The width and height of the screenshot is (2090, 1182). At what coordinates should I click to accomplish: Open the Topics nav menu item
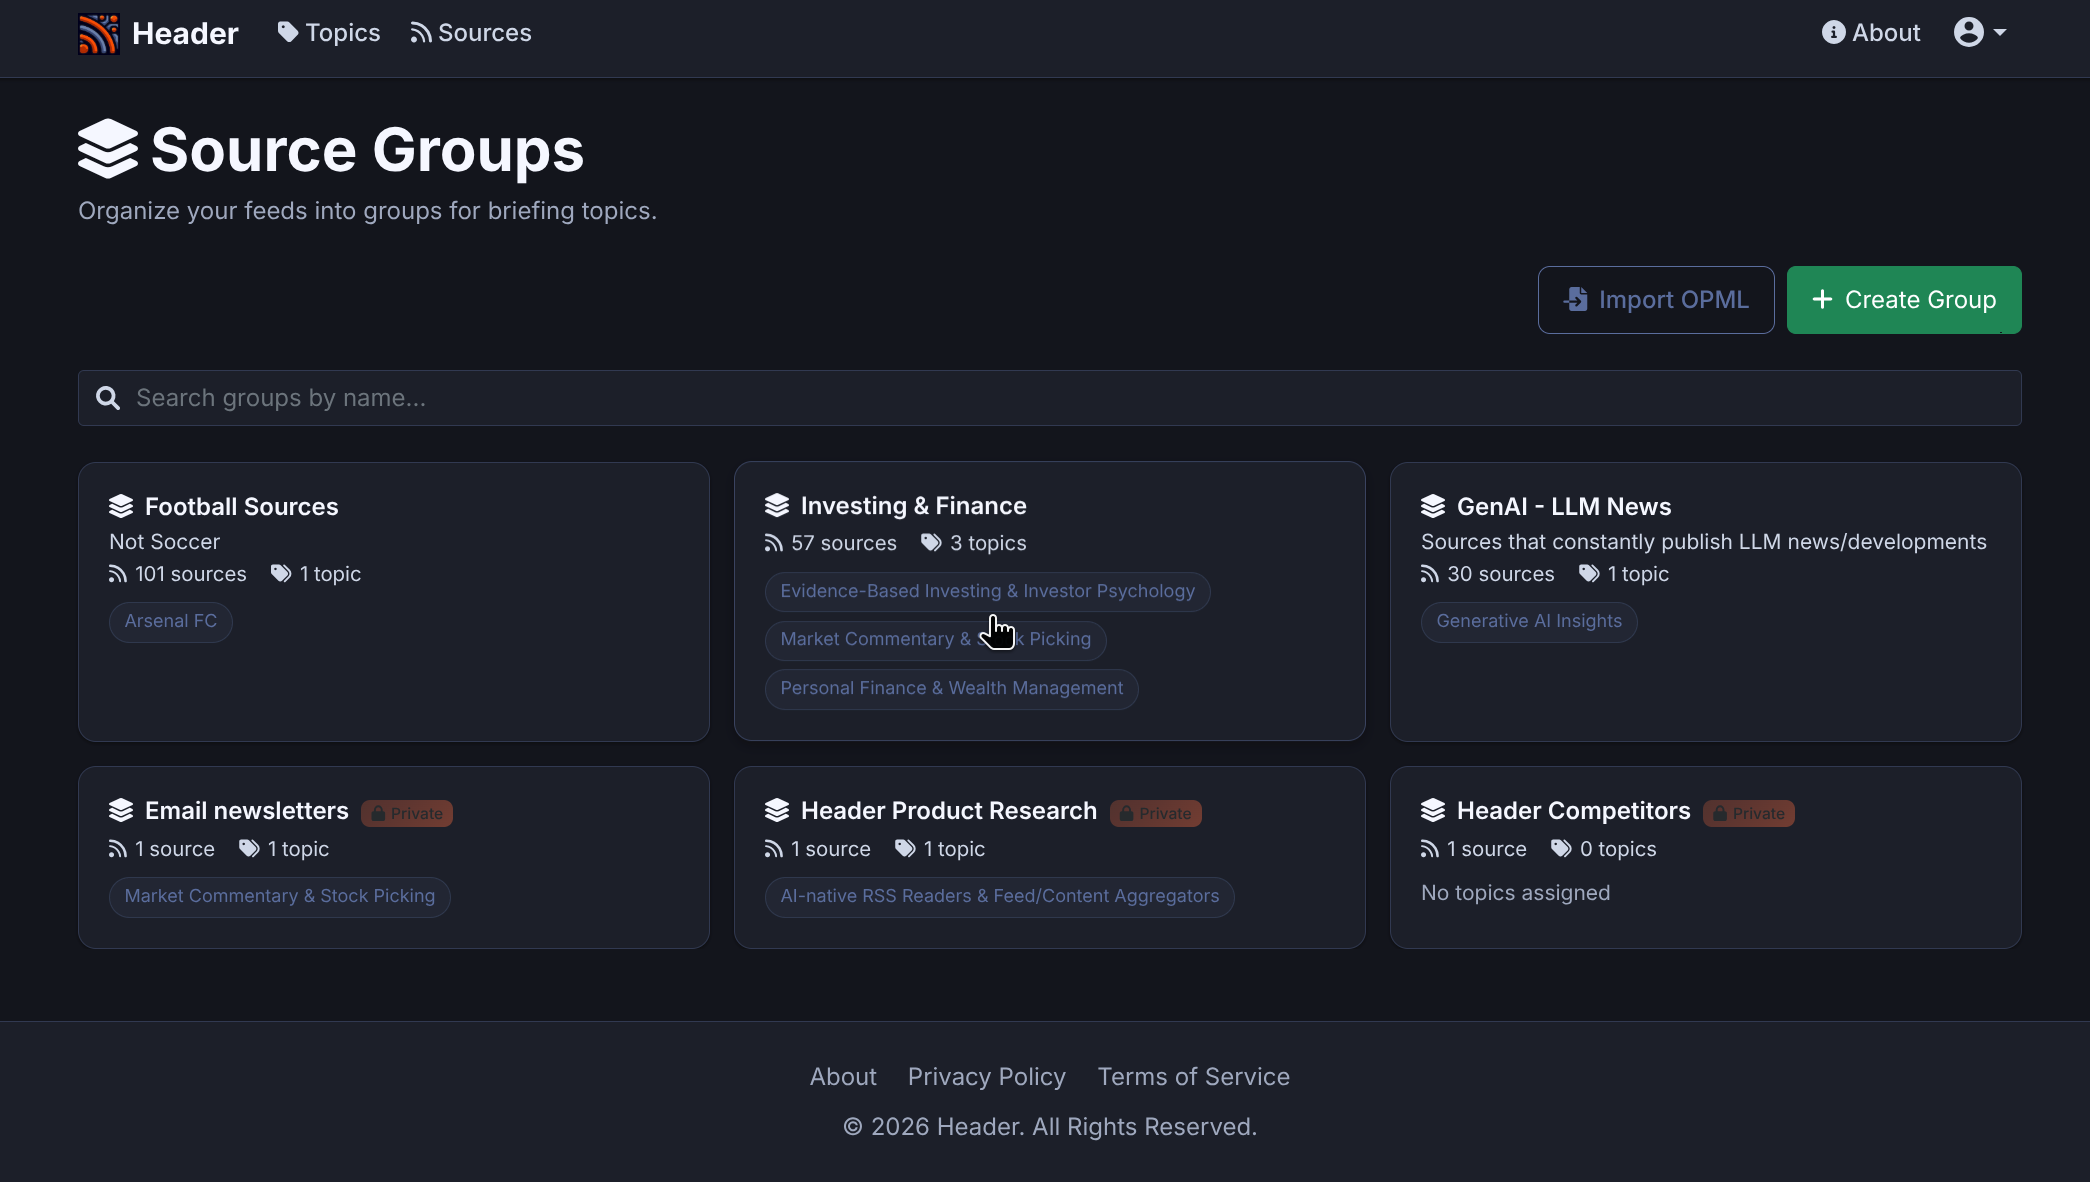[x=329, y=33]
